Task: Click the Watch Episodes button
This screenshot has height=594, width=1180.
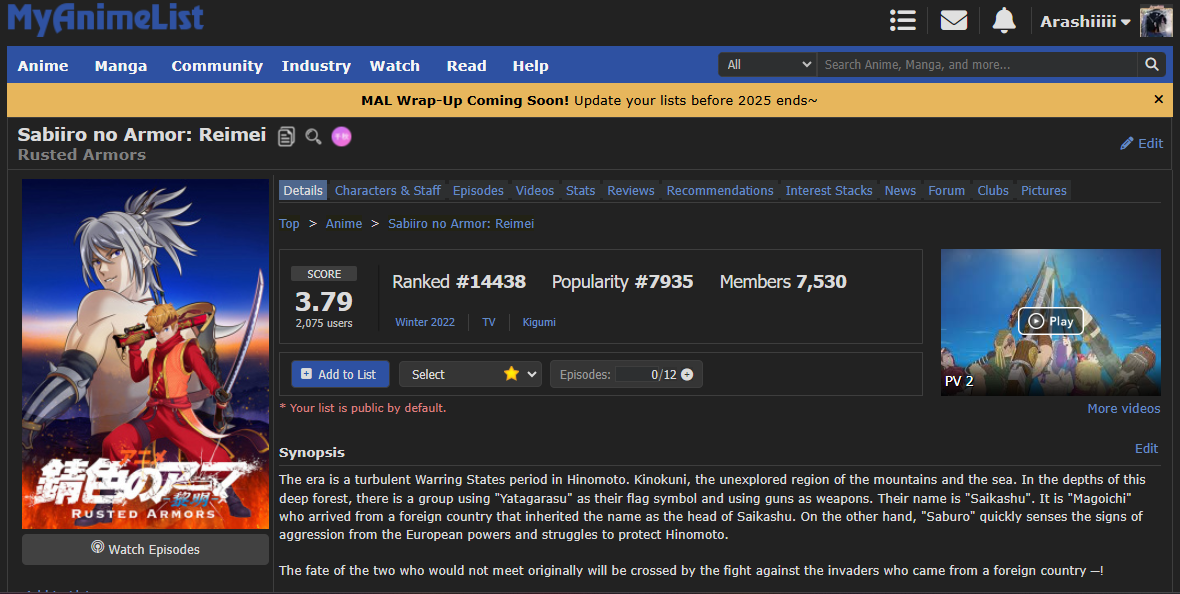Action: (145, 550)
